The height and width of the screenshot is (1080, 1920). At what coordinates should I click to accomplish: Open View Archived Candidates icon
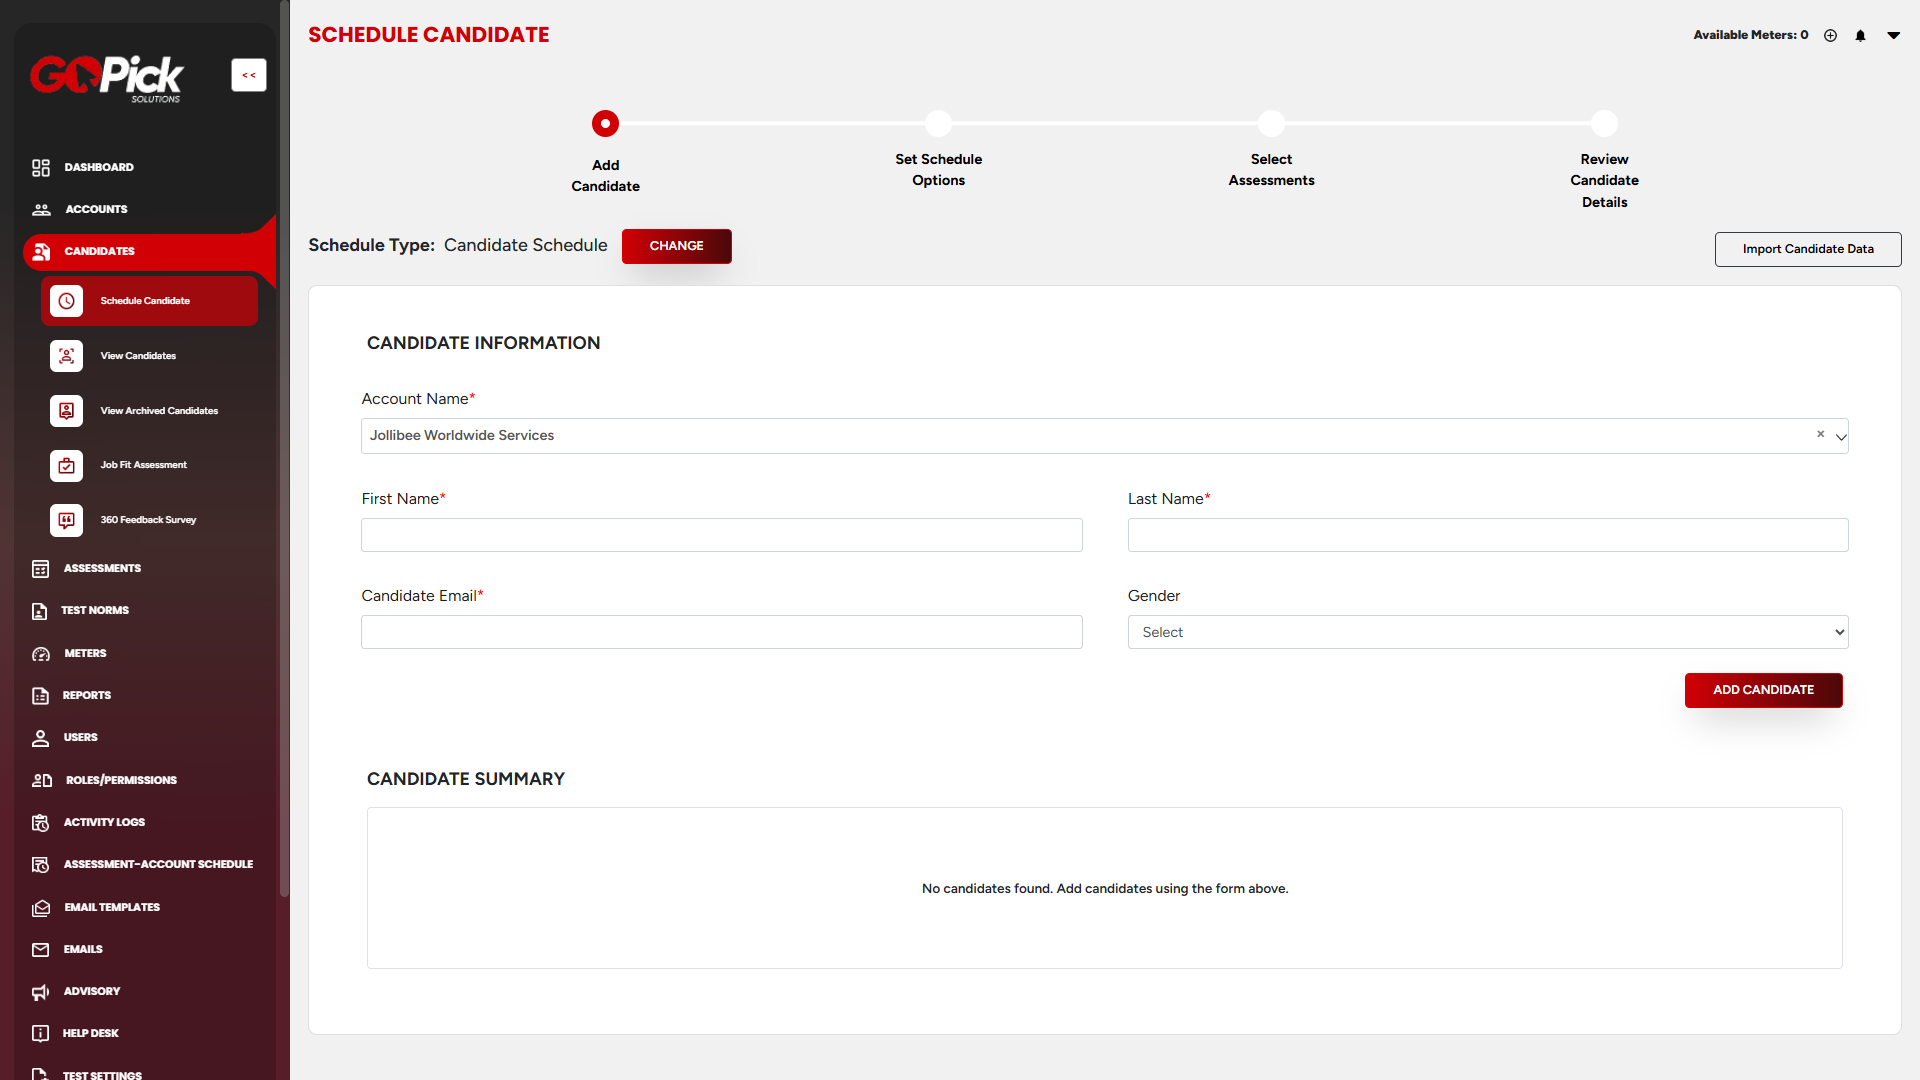tap(66, 411)
